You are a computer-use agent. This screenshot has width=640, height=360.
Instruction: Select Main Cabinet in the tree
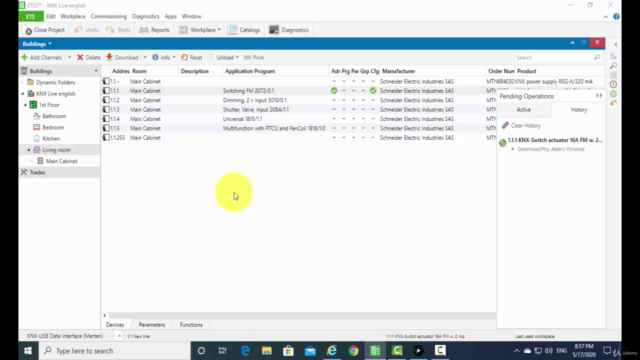pyautogui.click(x=61, y=161)
